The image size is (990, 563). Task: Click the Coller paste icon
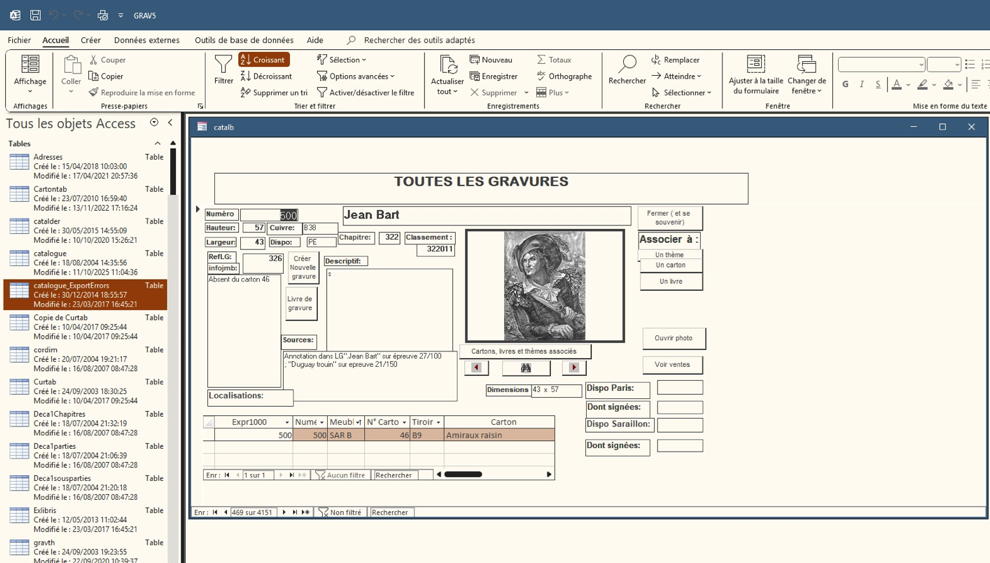click(x=71, y=64)
